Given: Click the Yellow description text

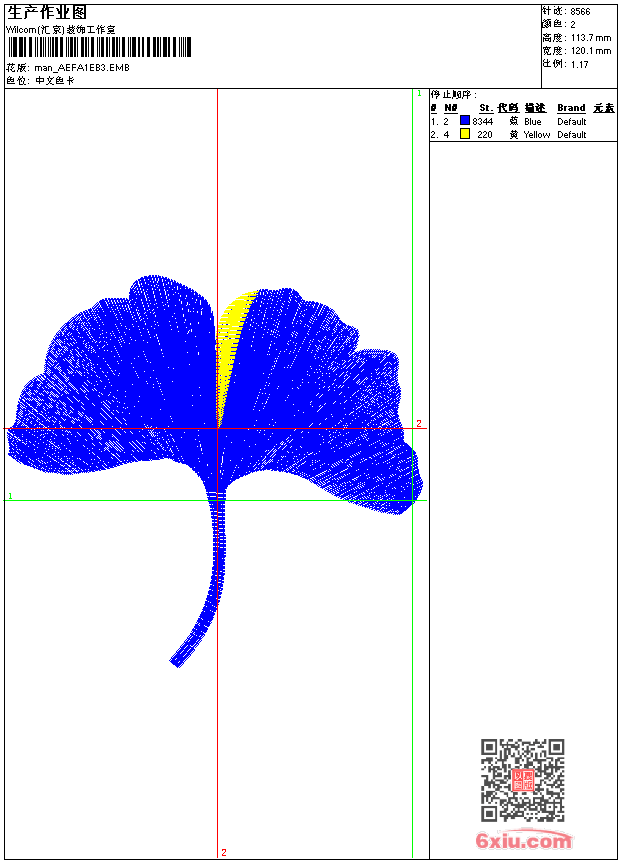Looking at the screenshot, I should 537,135.
